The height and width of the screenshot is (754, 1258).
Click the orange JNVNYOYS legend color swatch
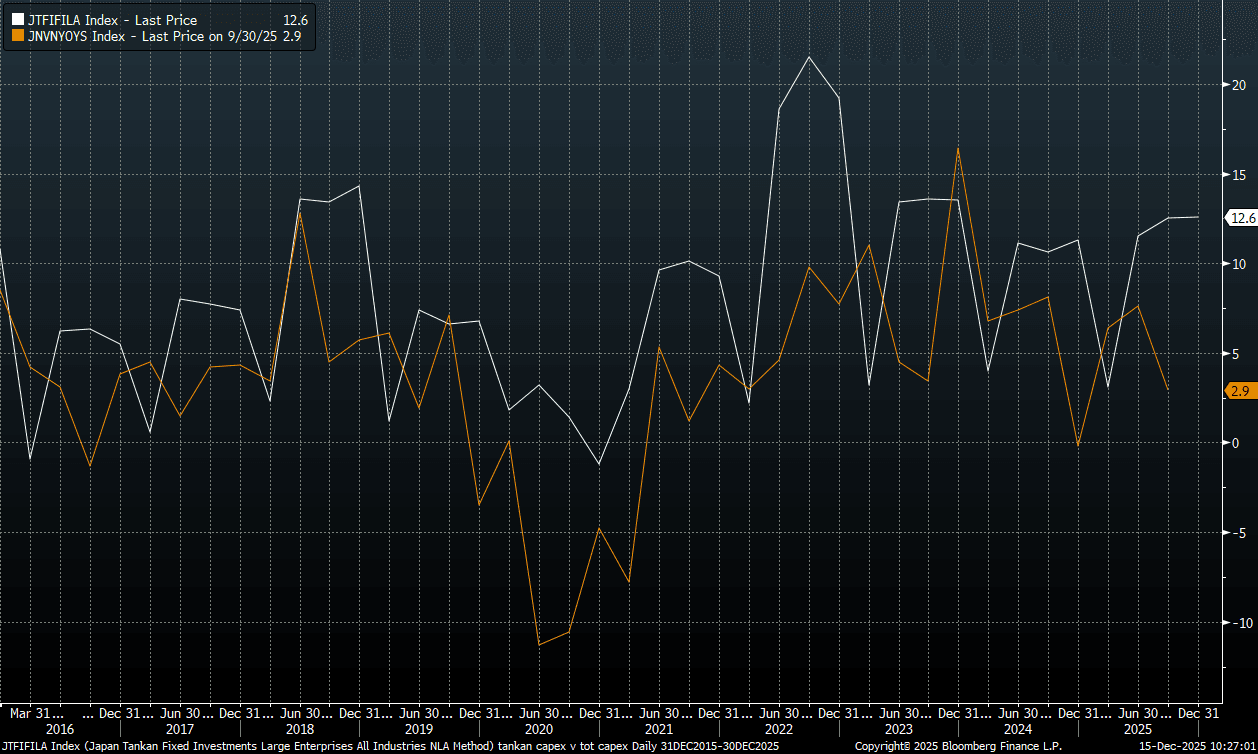click(x=17, y=38)
